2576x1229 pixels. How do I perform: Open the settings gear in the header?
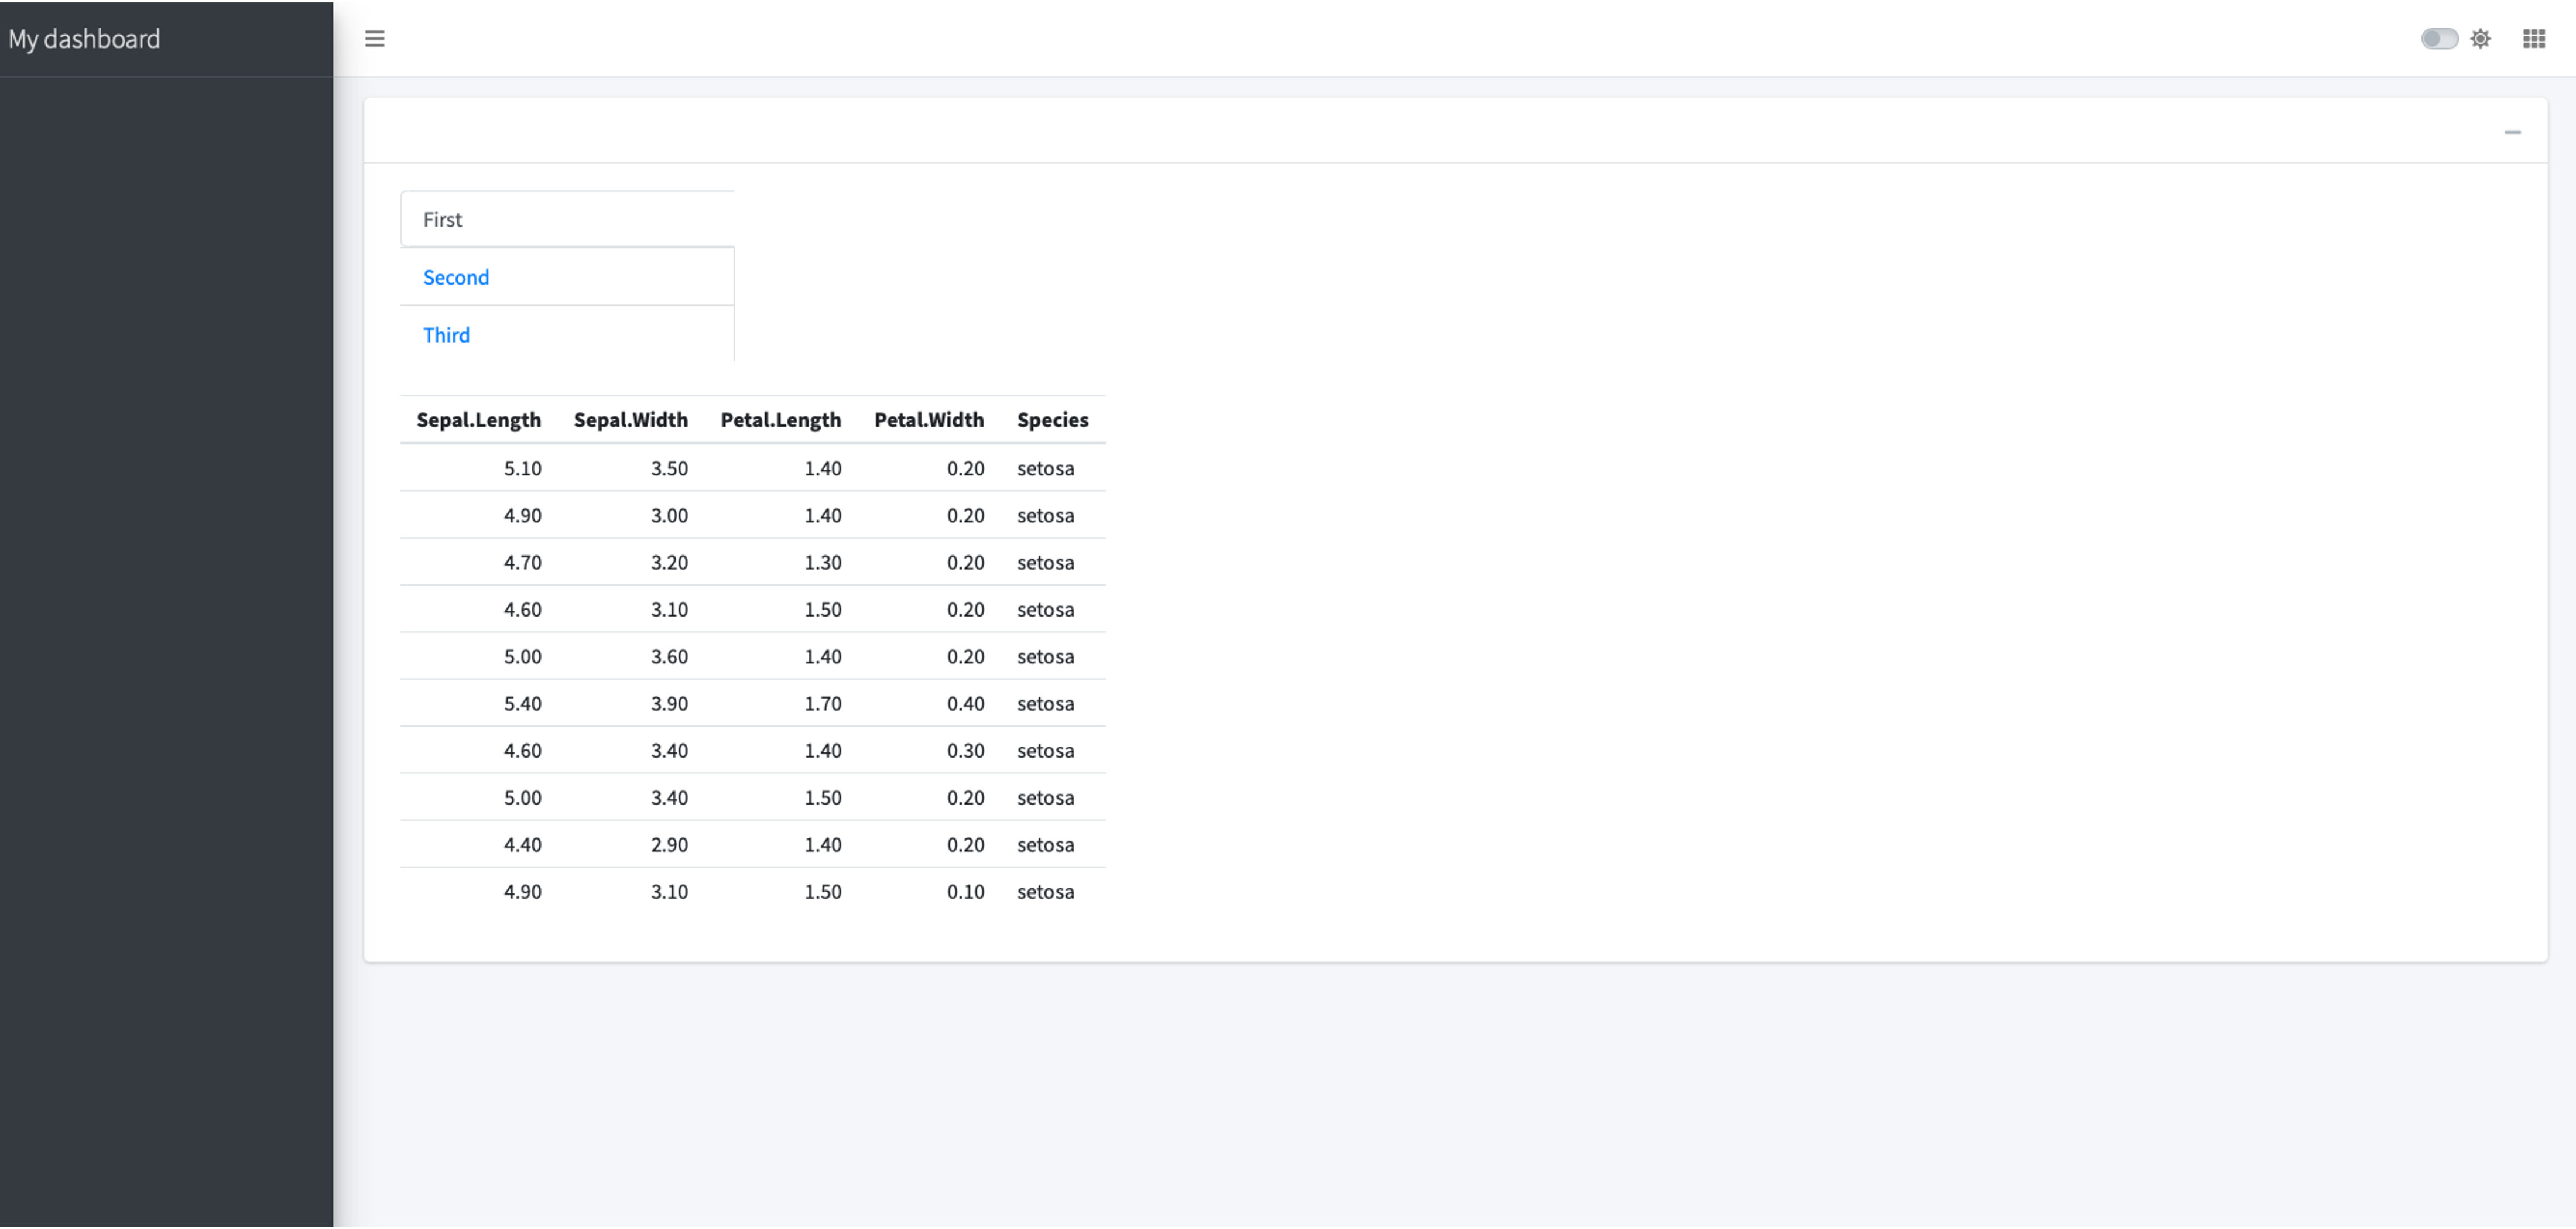(2481, 39)
